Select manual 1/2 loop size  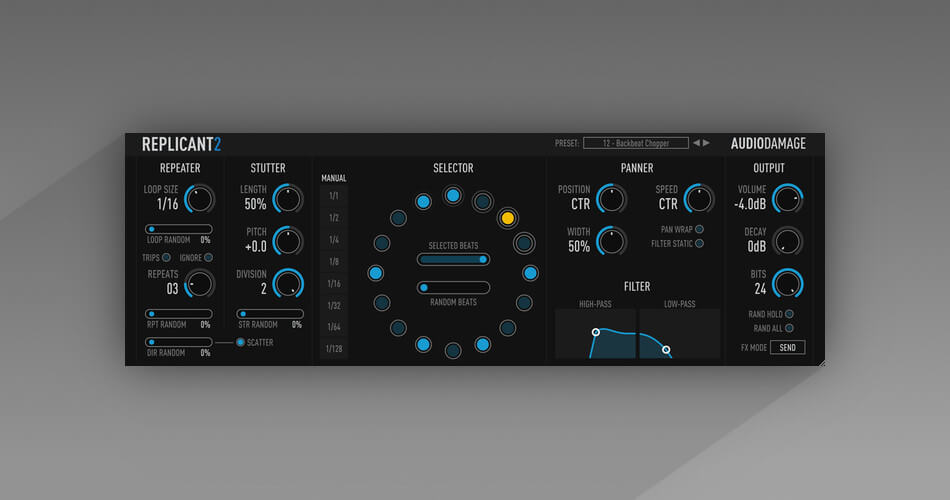(334, 218)
